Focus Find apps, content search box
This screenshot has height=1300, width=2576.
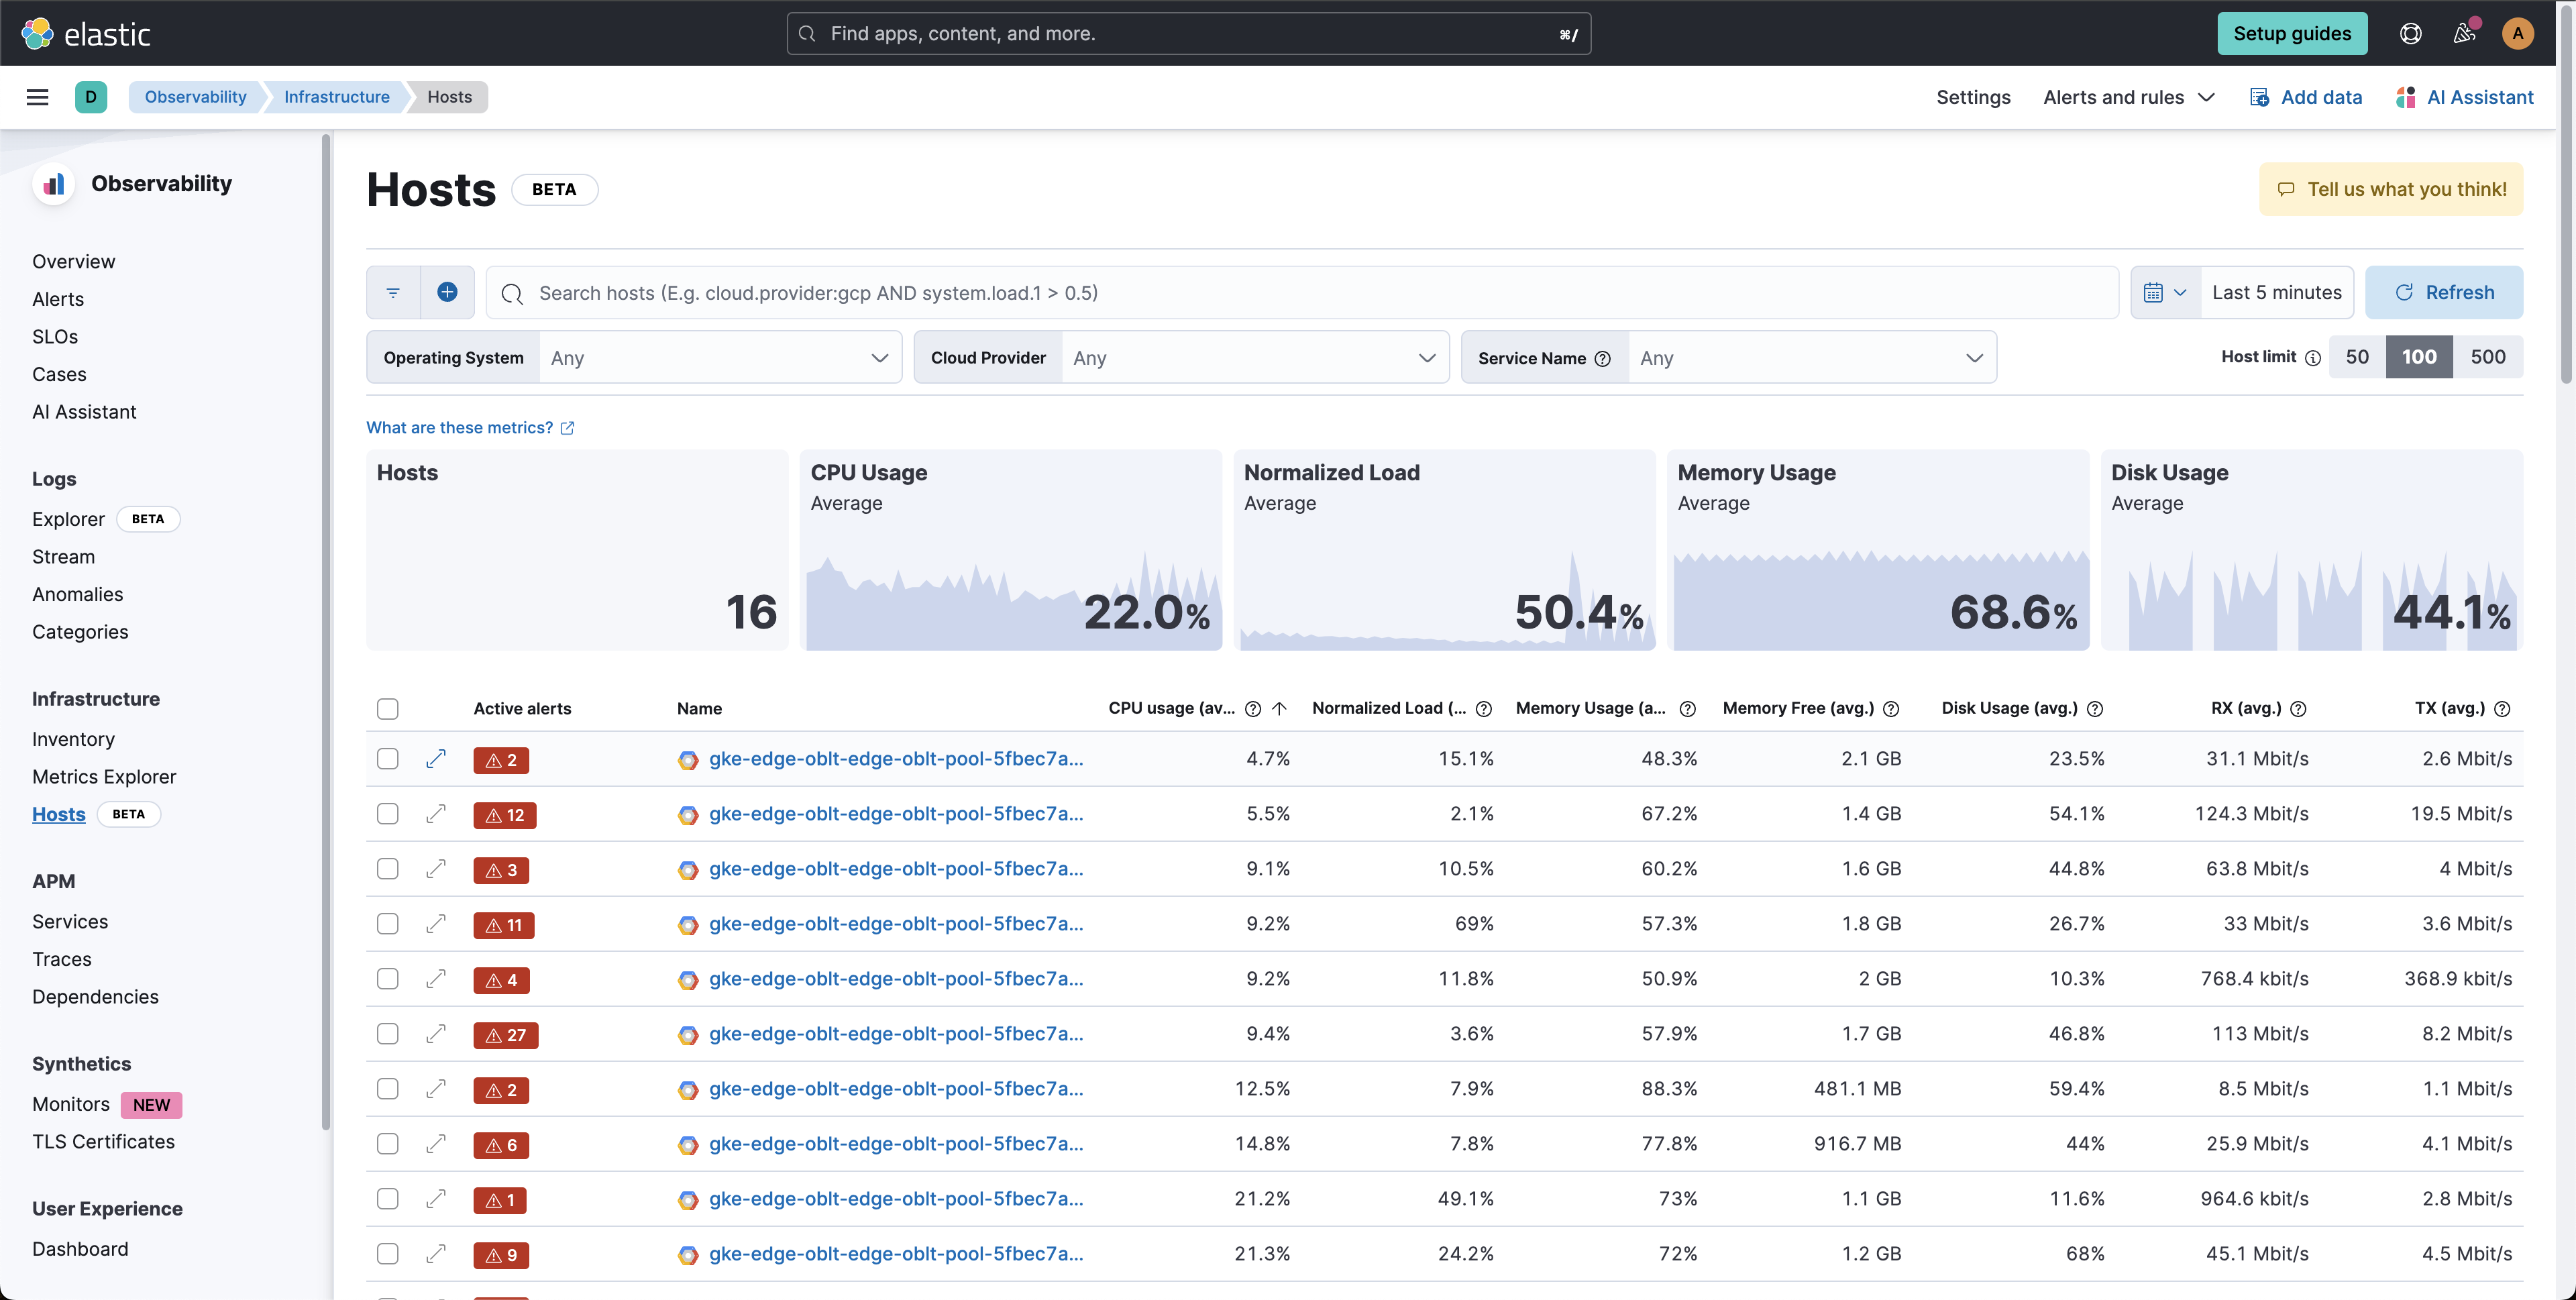pos(1189,33)
